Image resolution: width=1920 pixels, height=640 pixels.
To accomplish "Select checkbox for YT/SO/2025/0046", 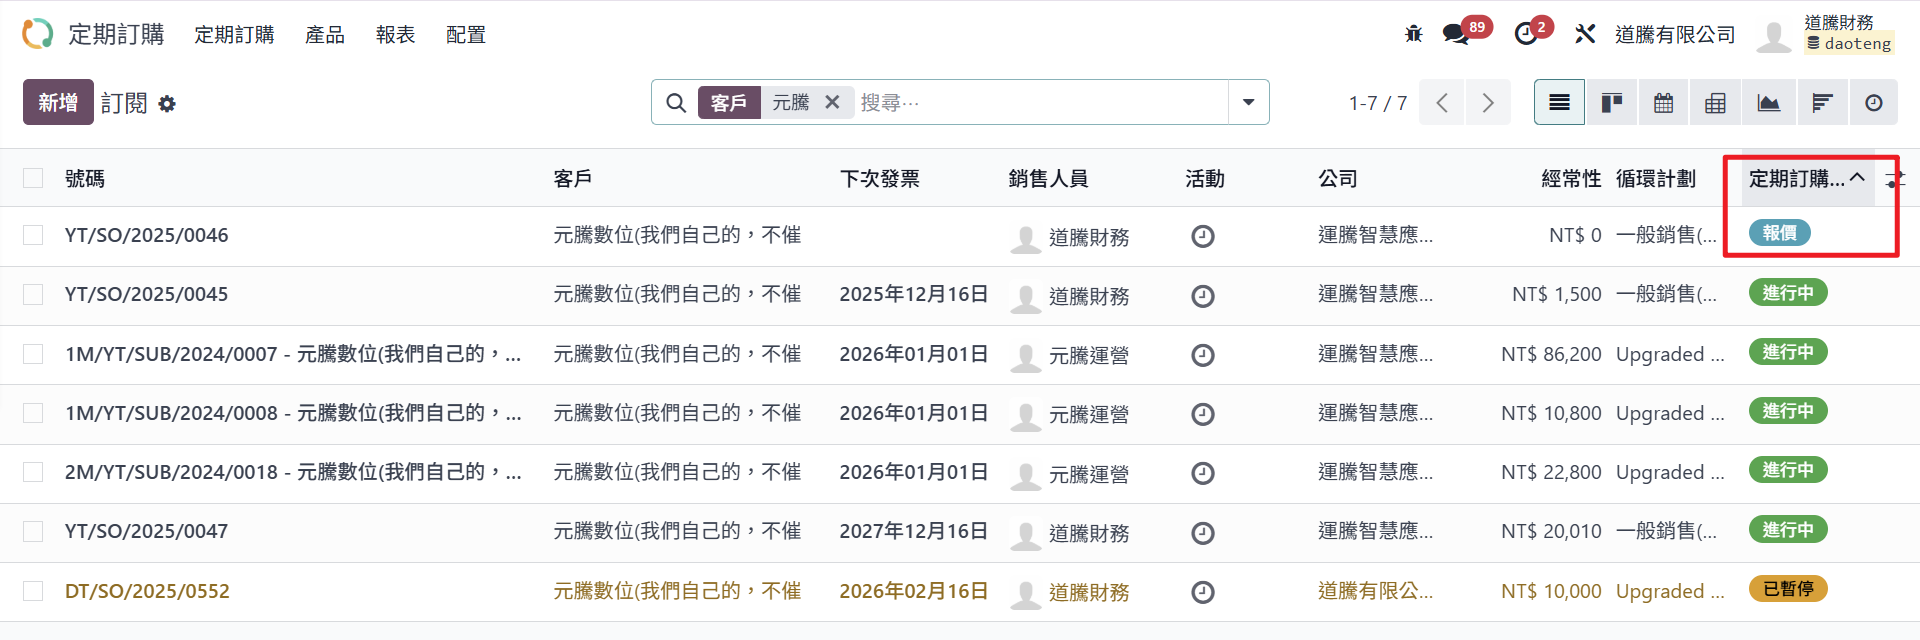I will (33, 235).
